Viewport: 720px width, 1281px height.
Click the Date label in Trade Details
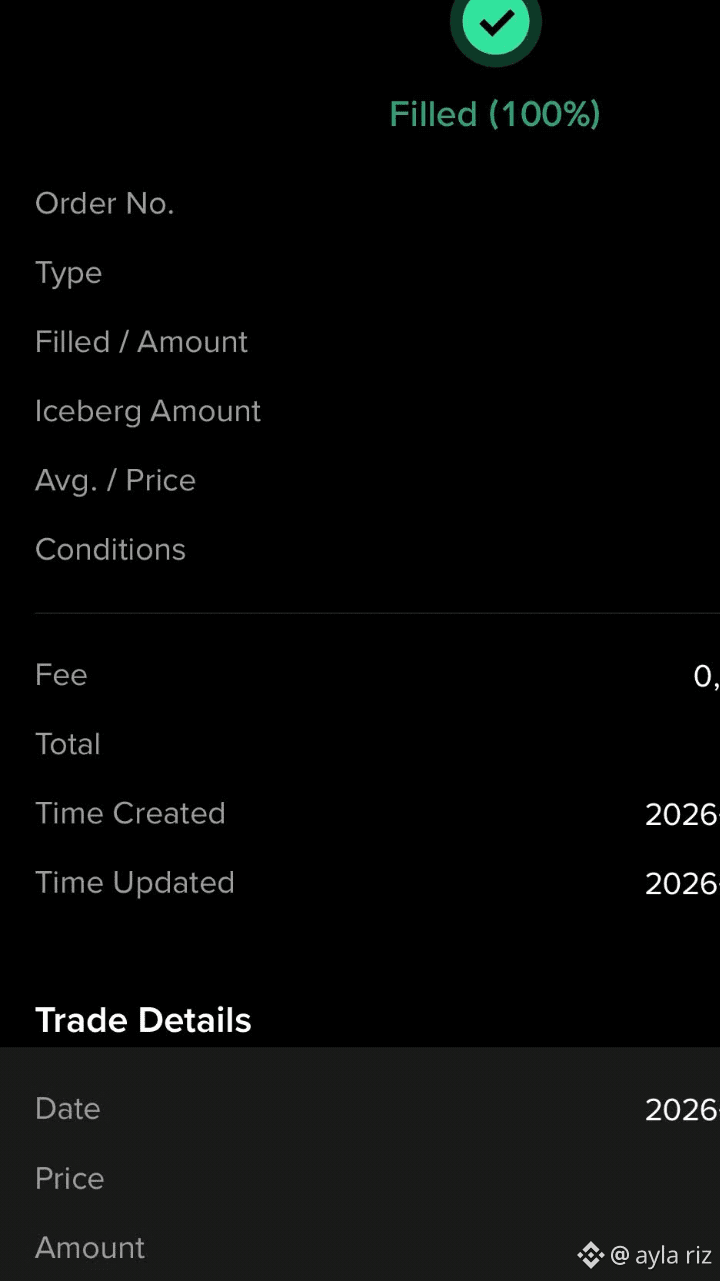point(68,1109)
